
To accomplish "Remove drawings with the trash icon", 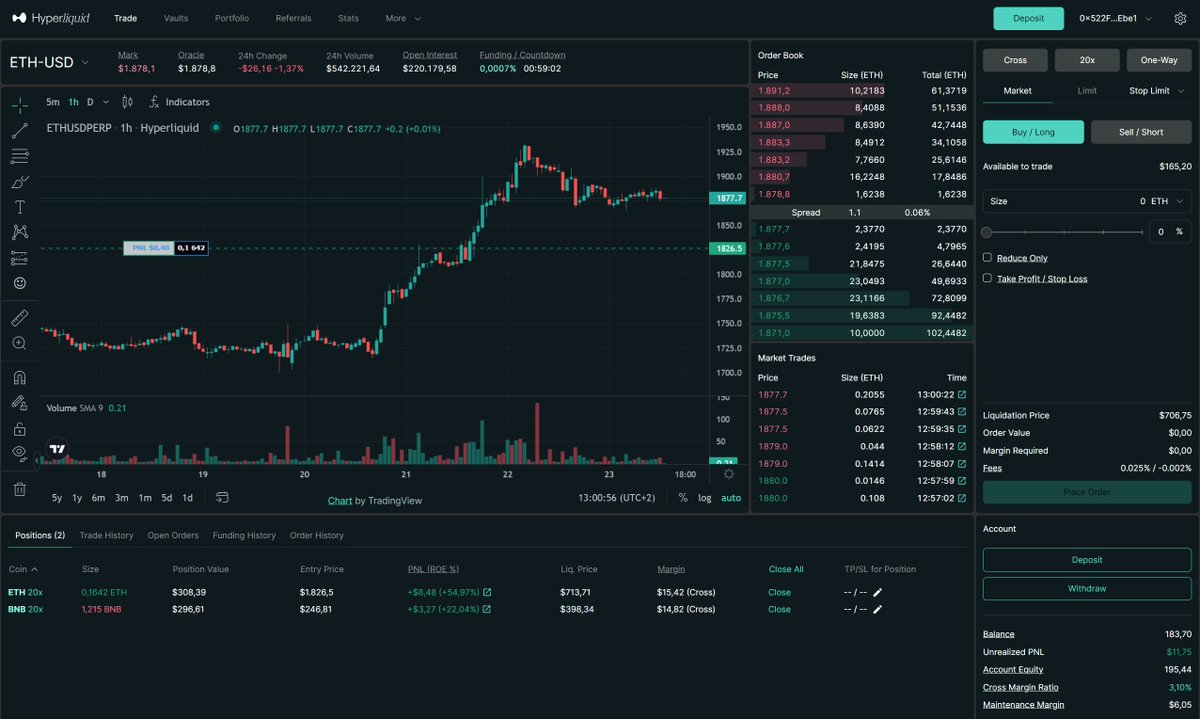I will 19,489.
